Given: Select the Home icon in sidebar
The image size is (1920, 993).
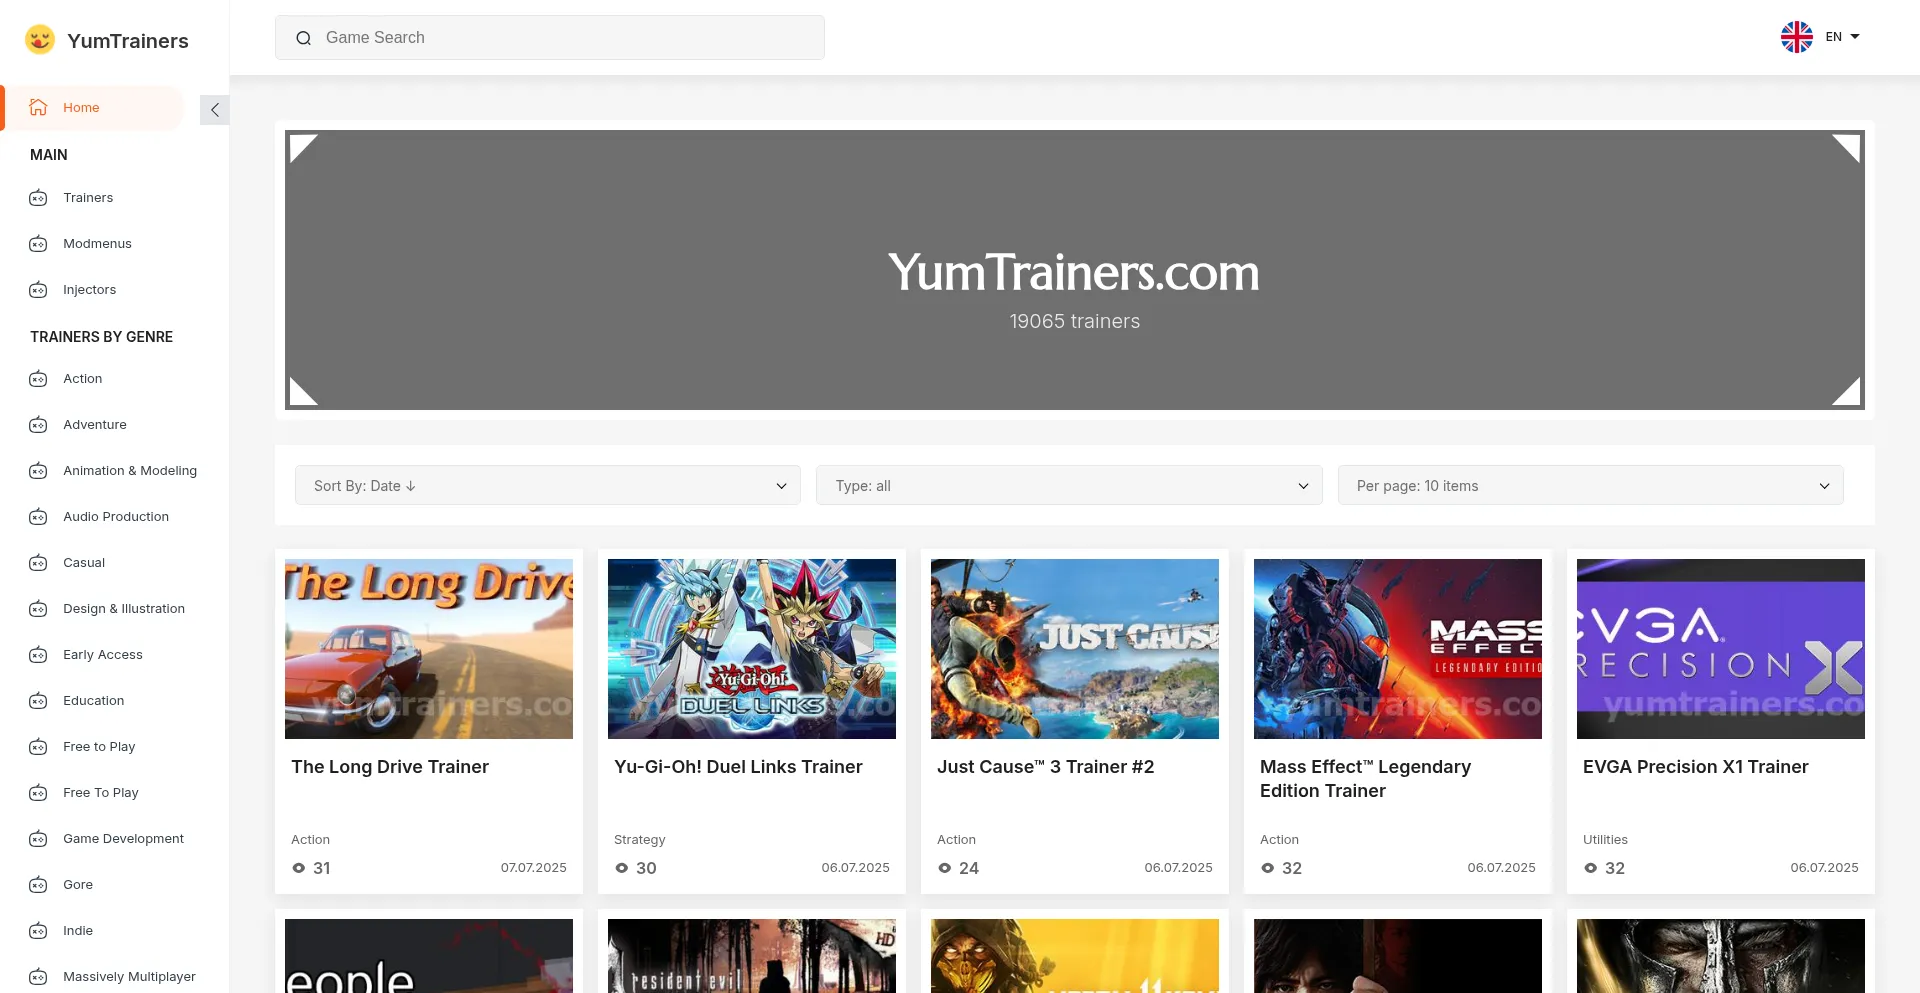Looking at the screenshot, I should click(37, 107).
